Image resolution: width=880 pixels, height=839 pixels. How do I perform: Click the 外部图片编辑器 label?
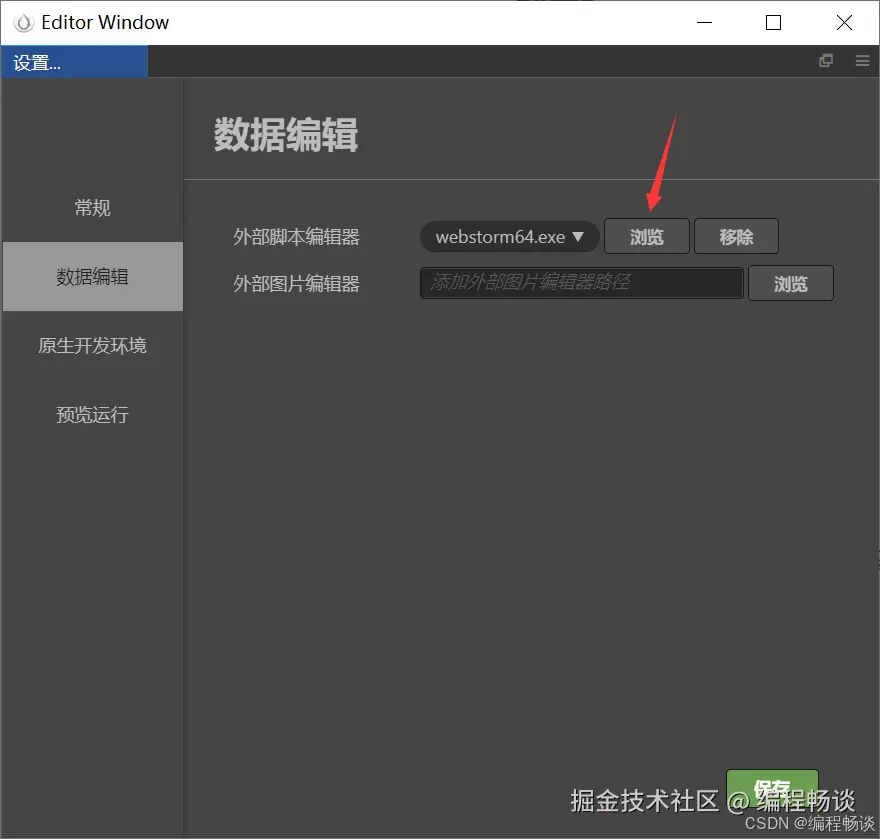click(x=296, y=283)
